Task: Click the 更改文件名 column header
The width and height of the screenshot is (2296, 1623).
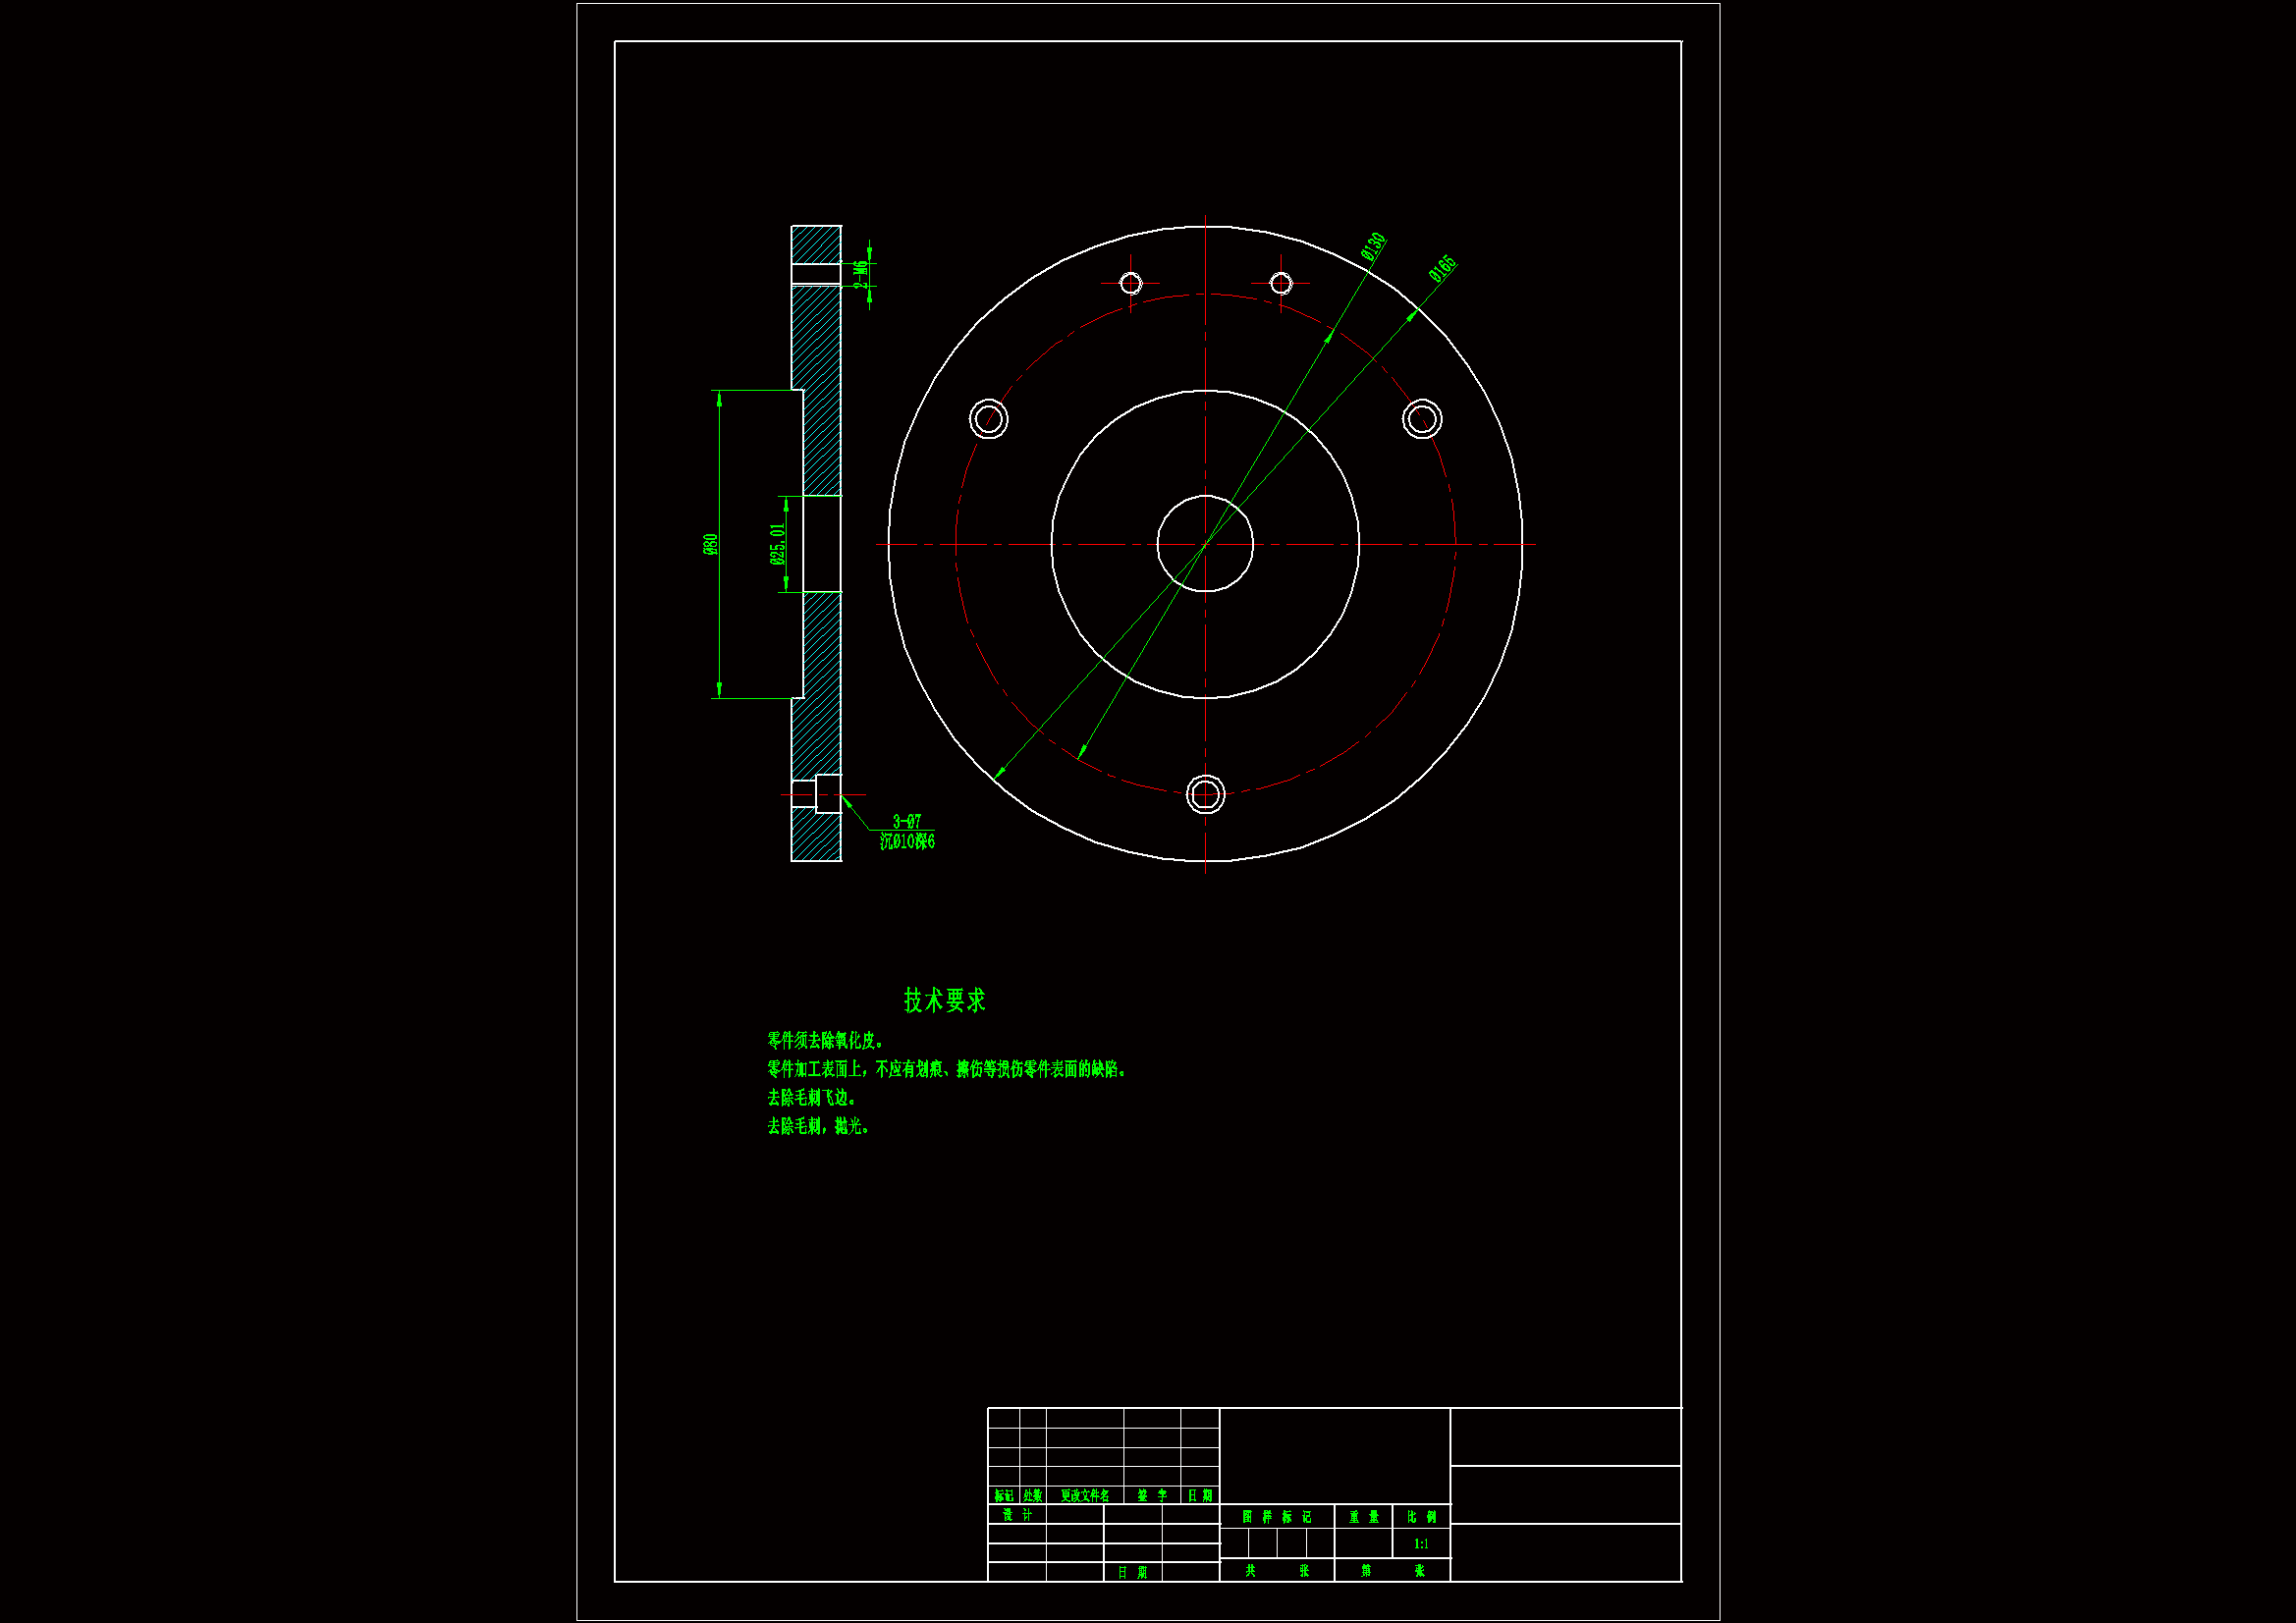Action: point(1085,1496)
